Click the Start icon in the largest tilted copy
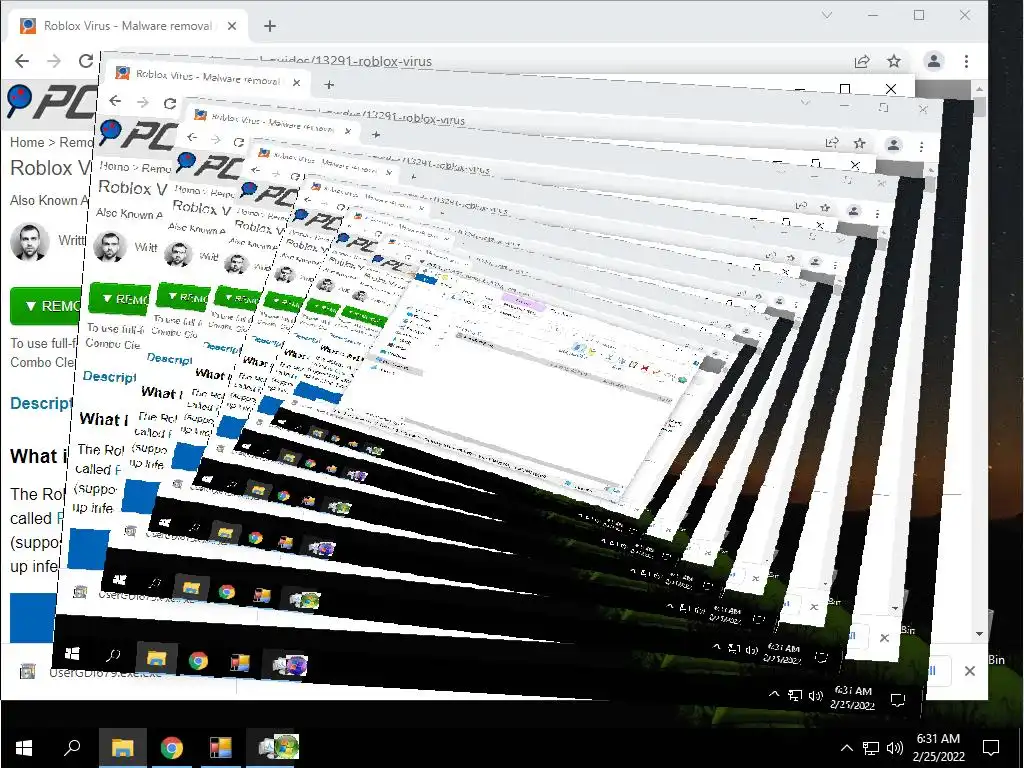The image size is (1024, 768). coord(72,653)
